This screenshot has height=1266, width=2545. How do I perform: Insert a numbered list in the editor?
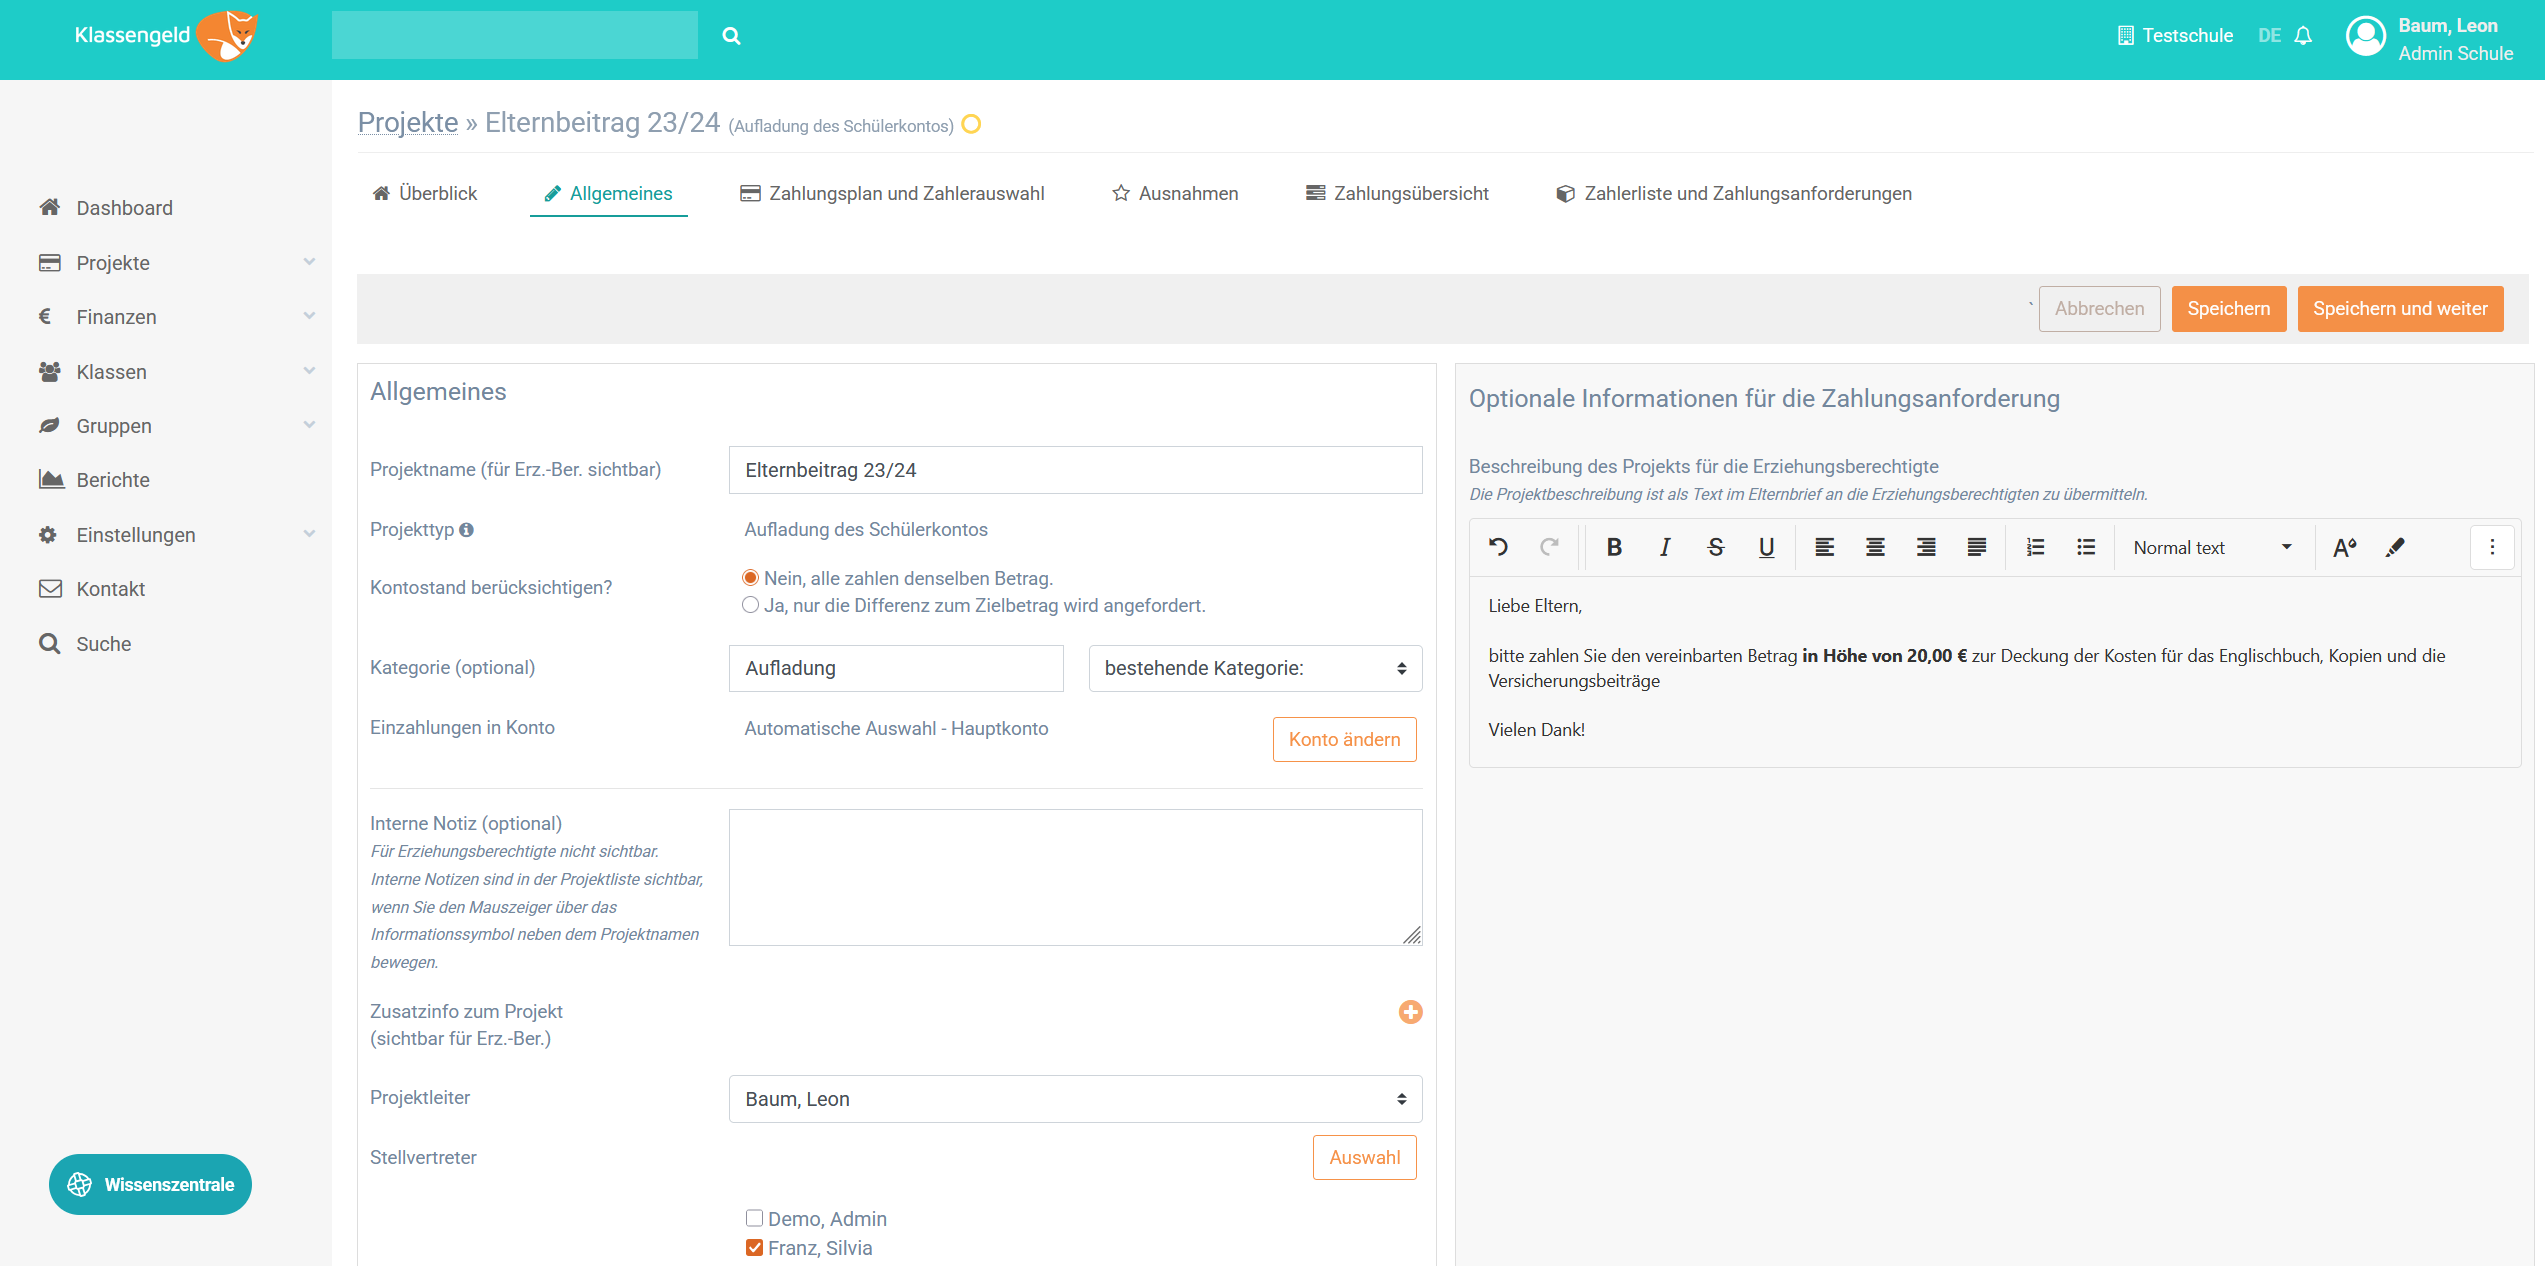tap(2035, 547)
